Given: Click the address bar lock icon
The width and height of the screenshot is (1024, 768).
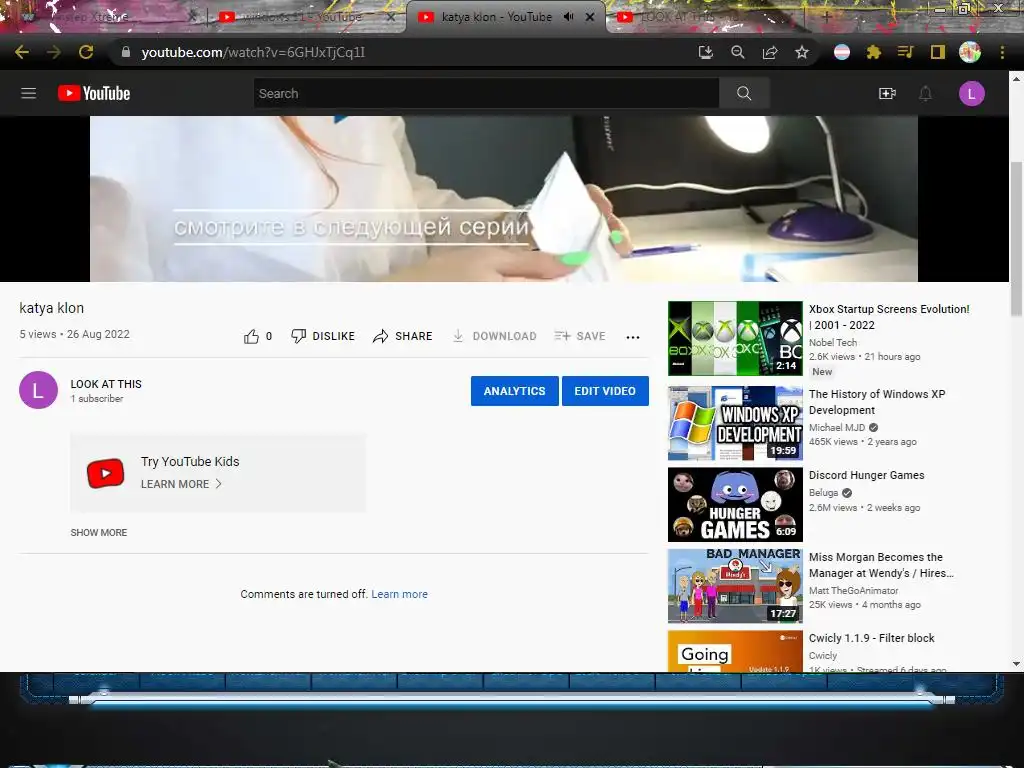Looking at the screenshot, I should (x=126, y=52).
